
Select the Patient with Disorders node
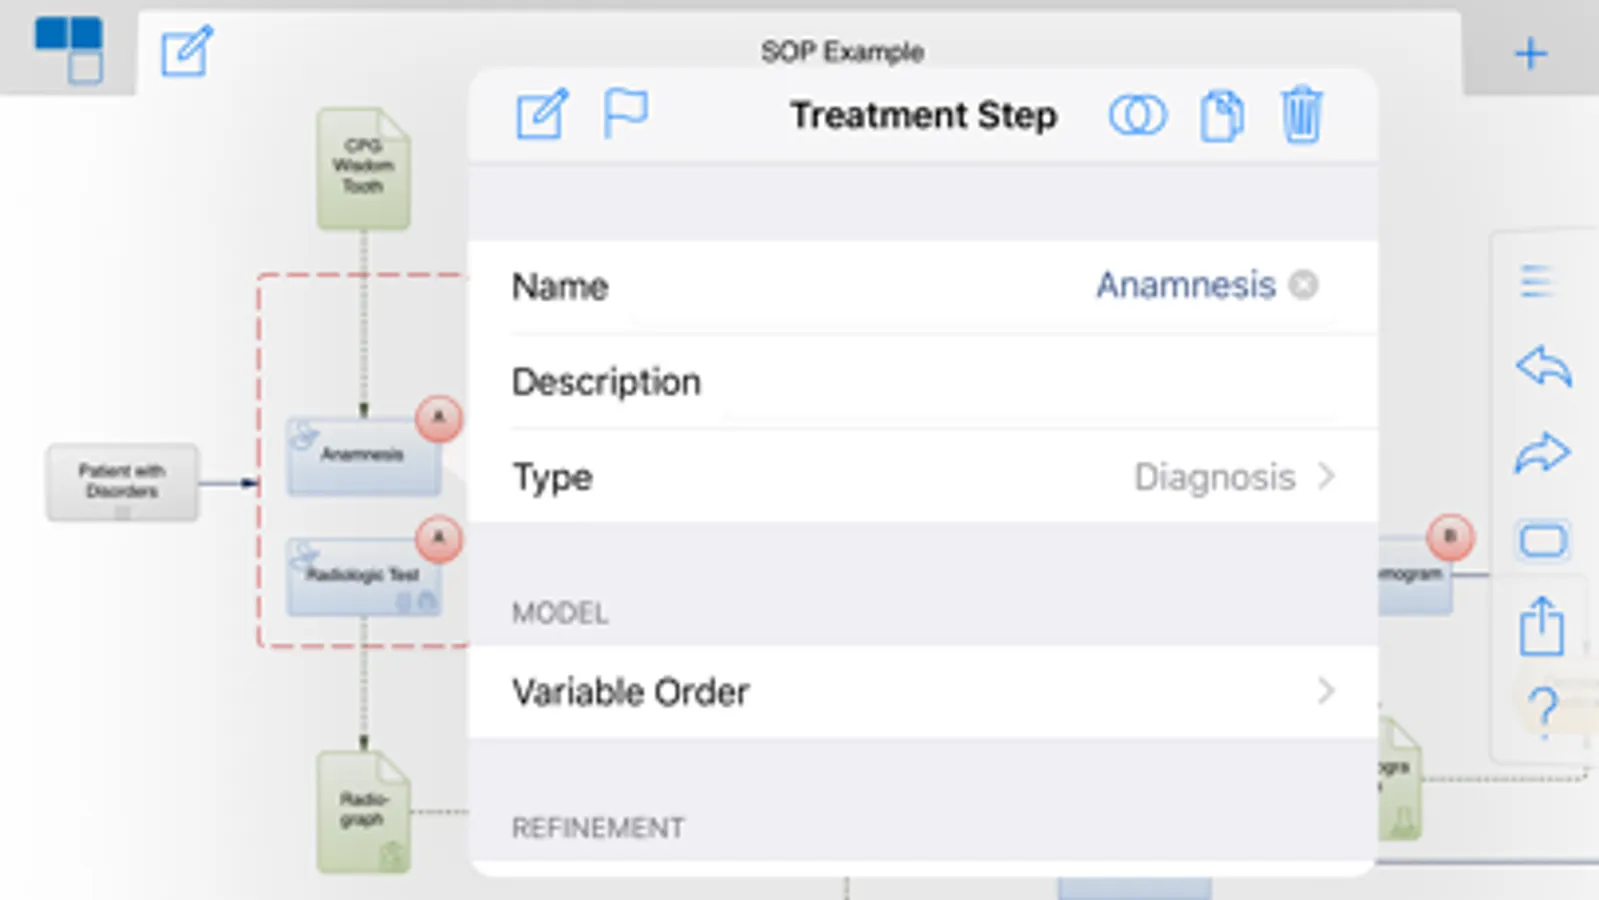pos(122,482)
